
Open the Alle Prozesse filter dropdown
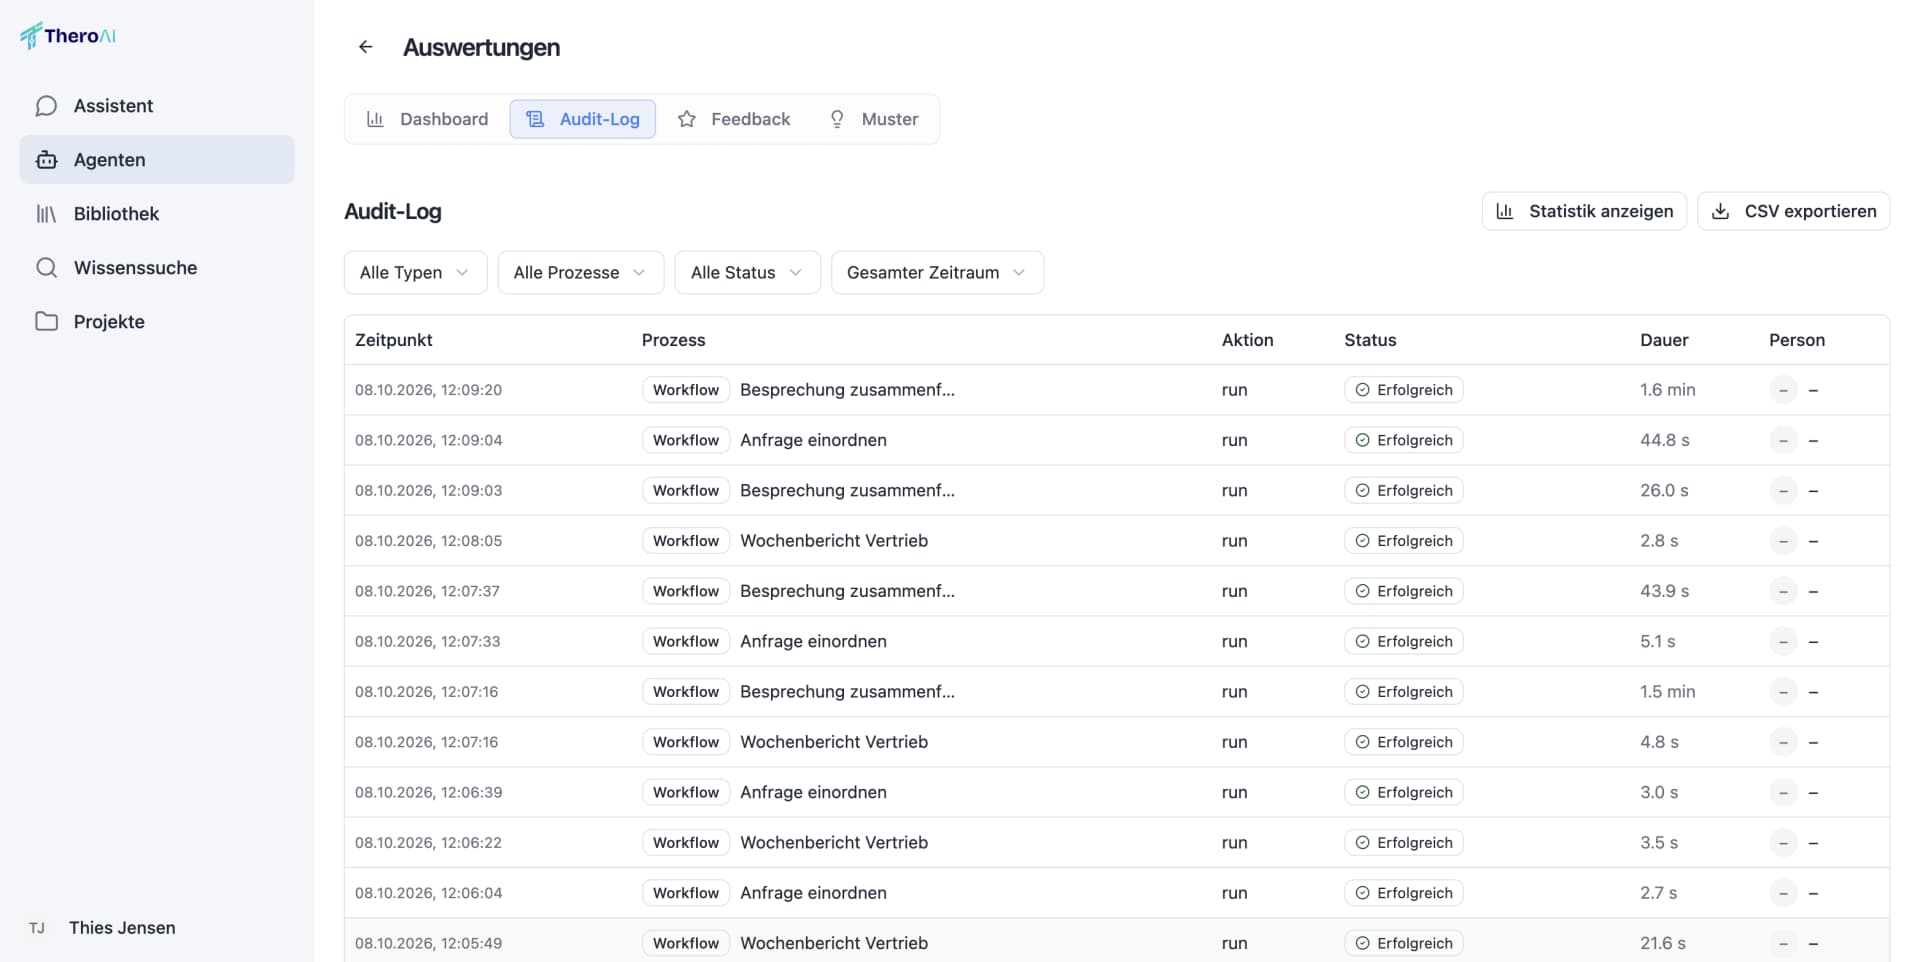coord(580,272)
